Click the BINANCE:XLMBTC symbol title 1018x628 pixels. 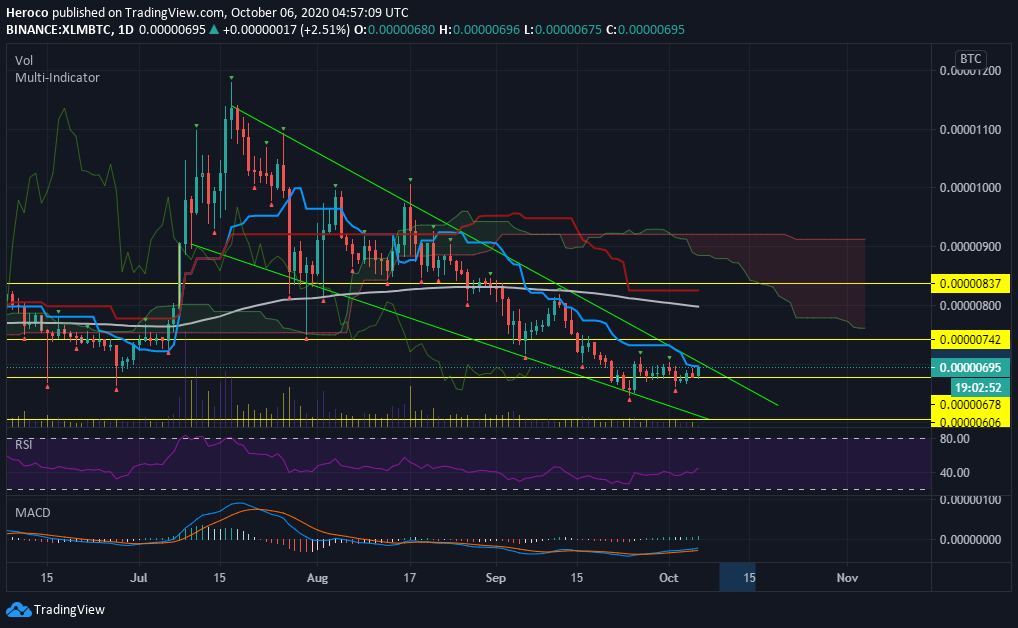pyautogui.click(x=58, y=29)
